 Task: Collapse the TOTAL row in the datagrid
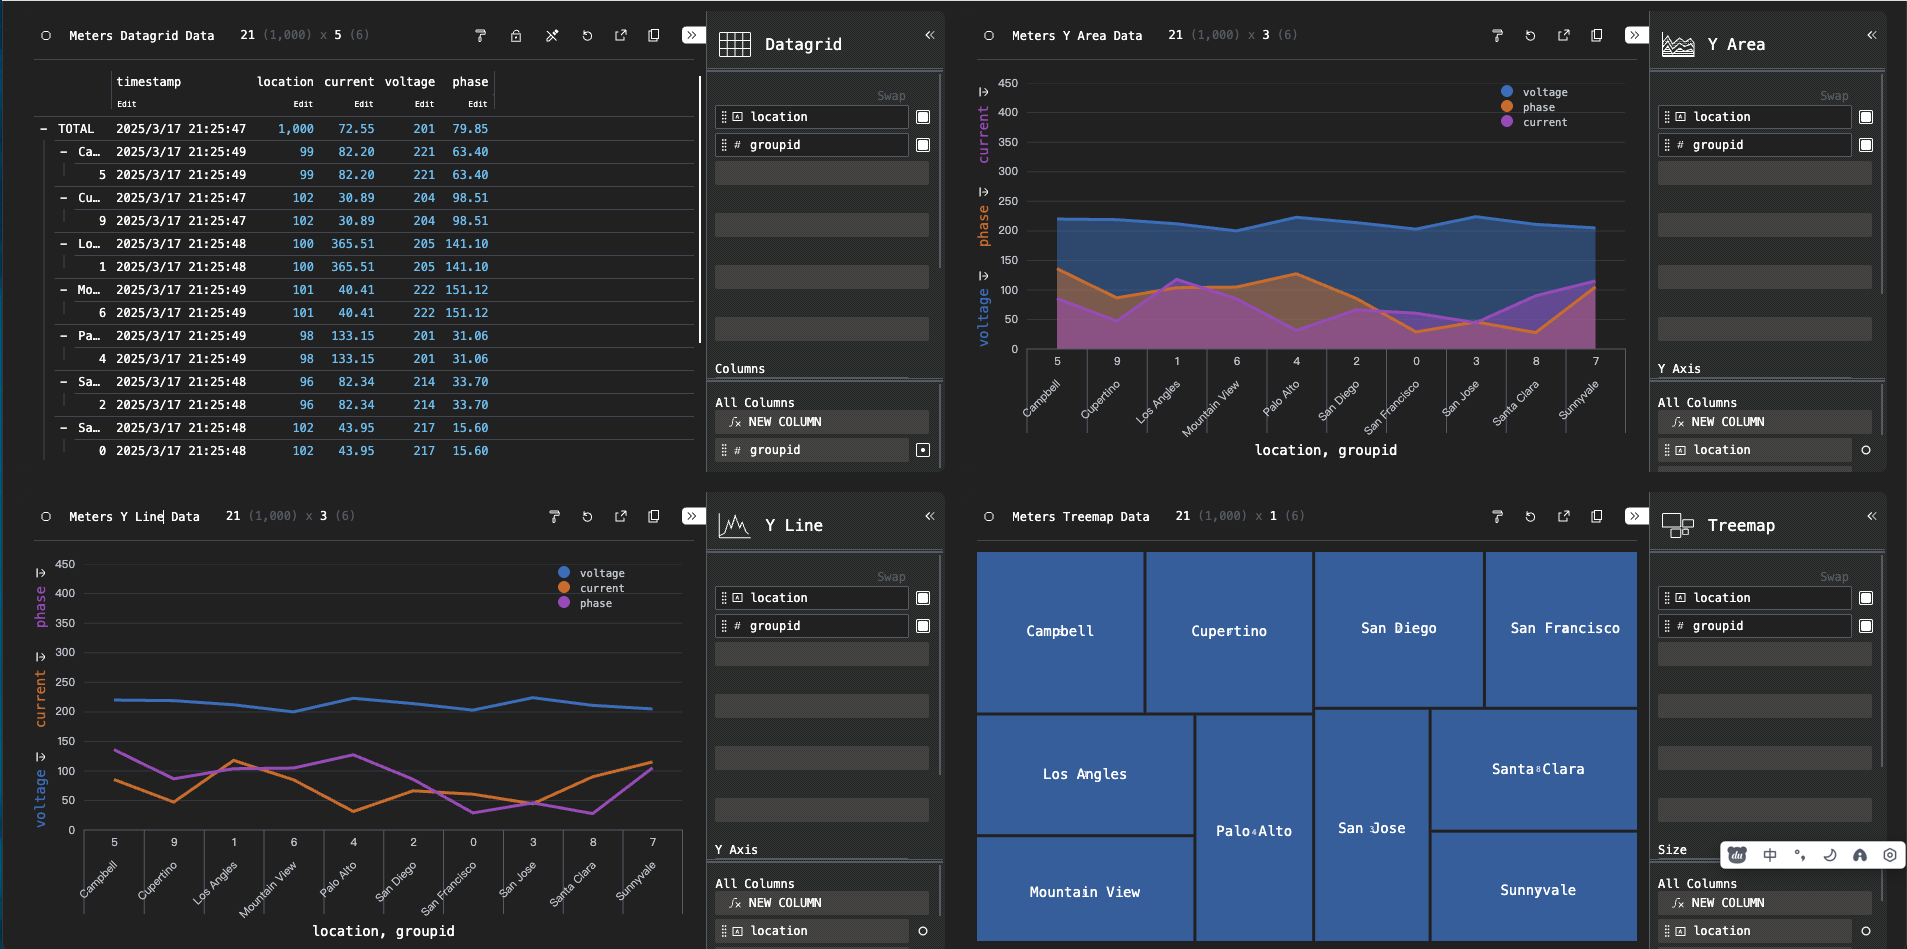43,129
